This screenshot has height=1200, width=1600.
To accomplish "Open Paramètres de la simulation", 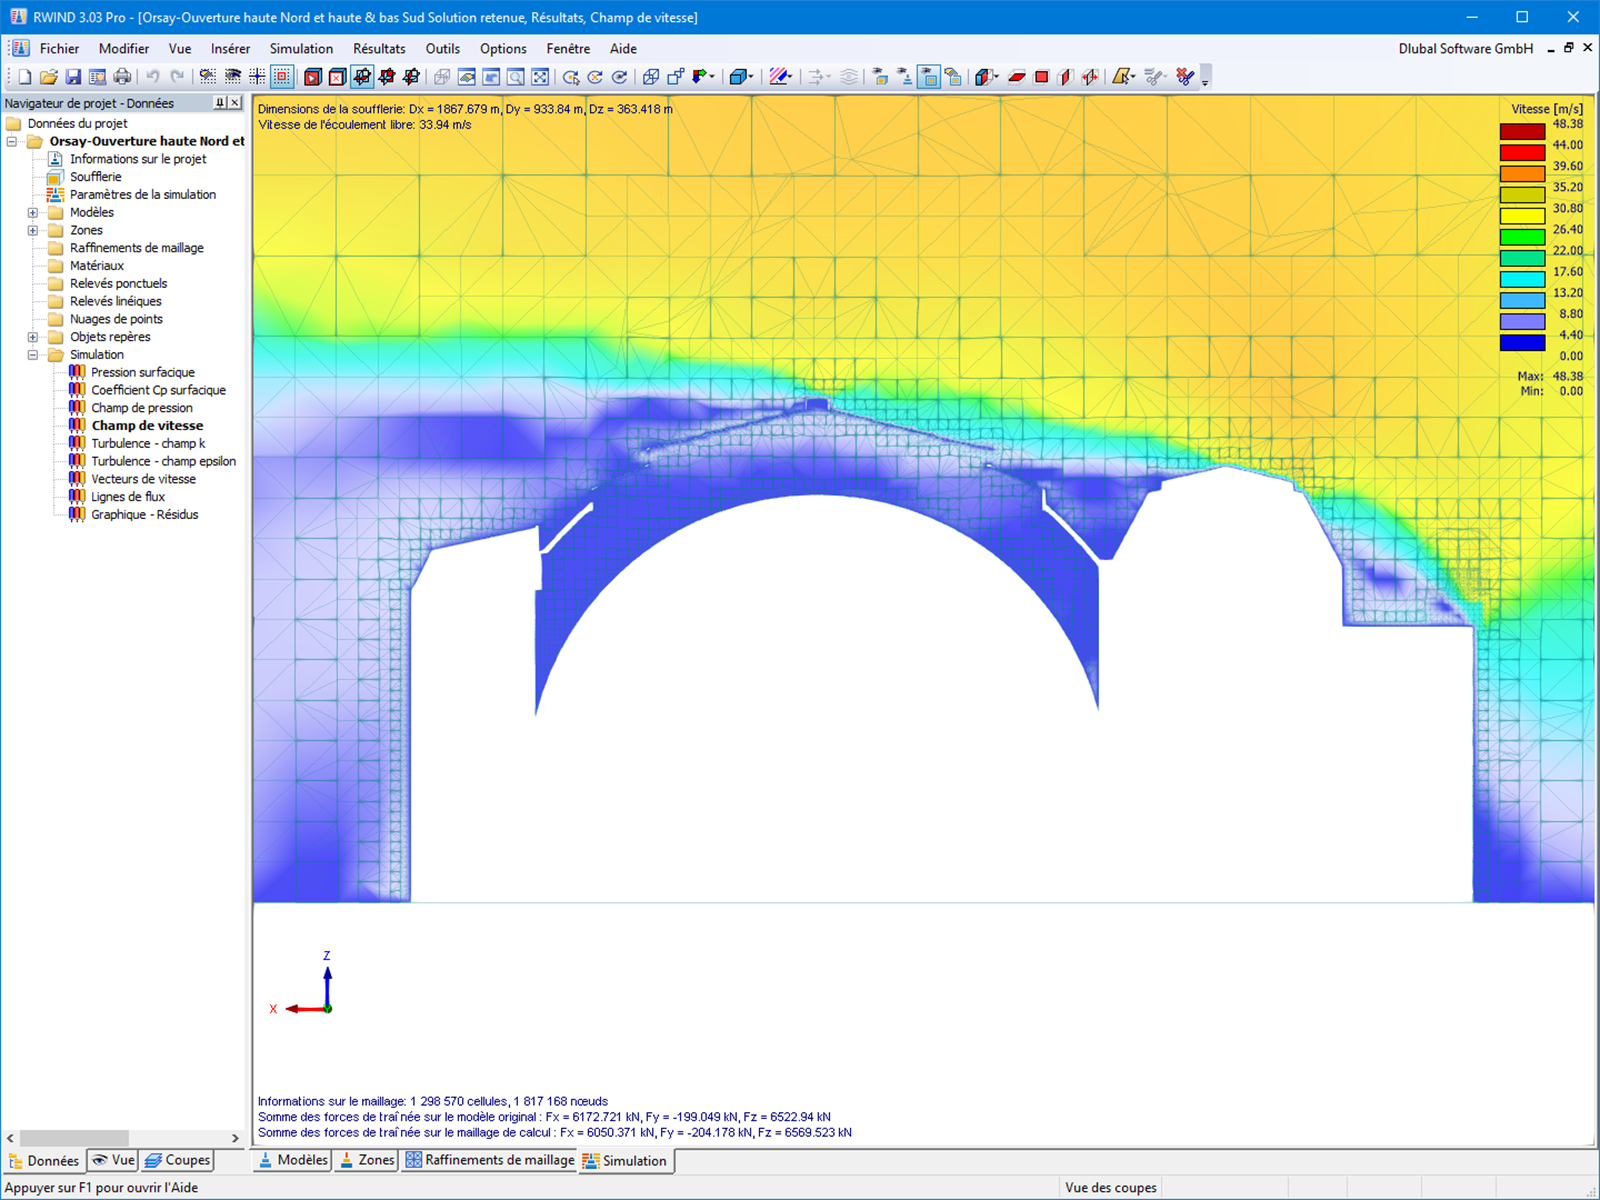I will [142, 195].
